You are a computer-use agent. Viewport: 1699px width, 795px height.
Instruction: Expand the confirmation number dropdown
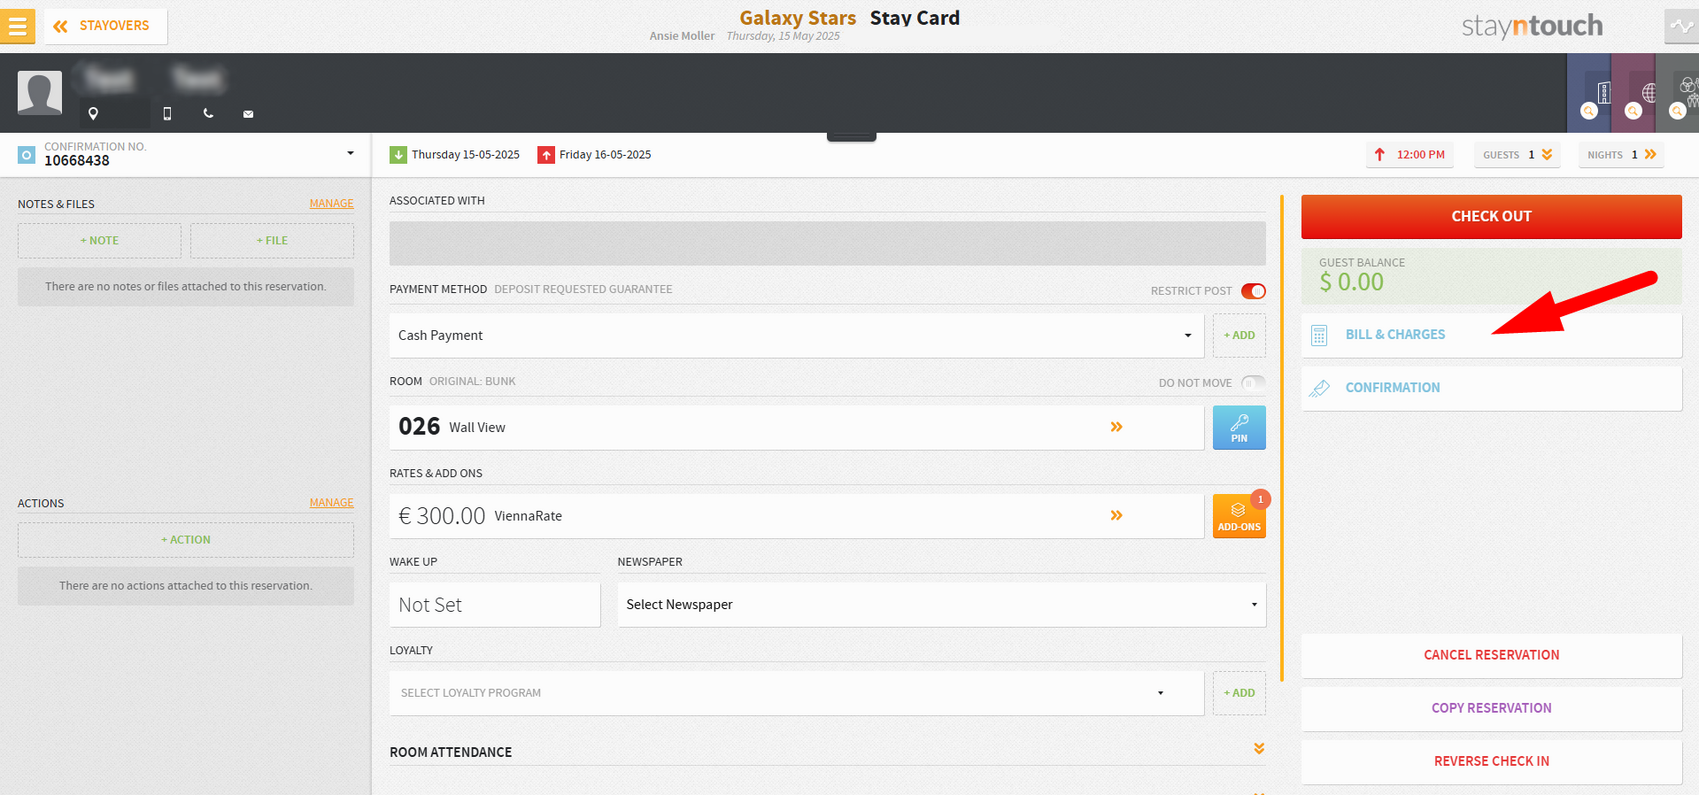pyautogui.click(x=350, y=154)
